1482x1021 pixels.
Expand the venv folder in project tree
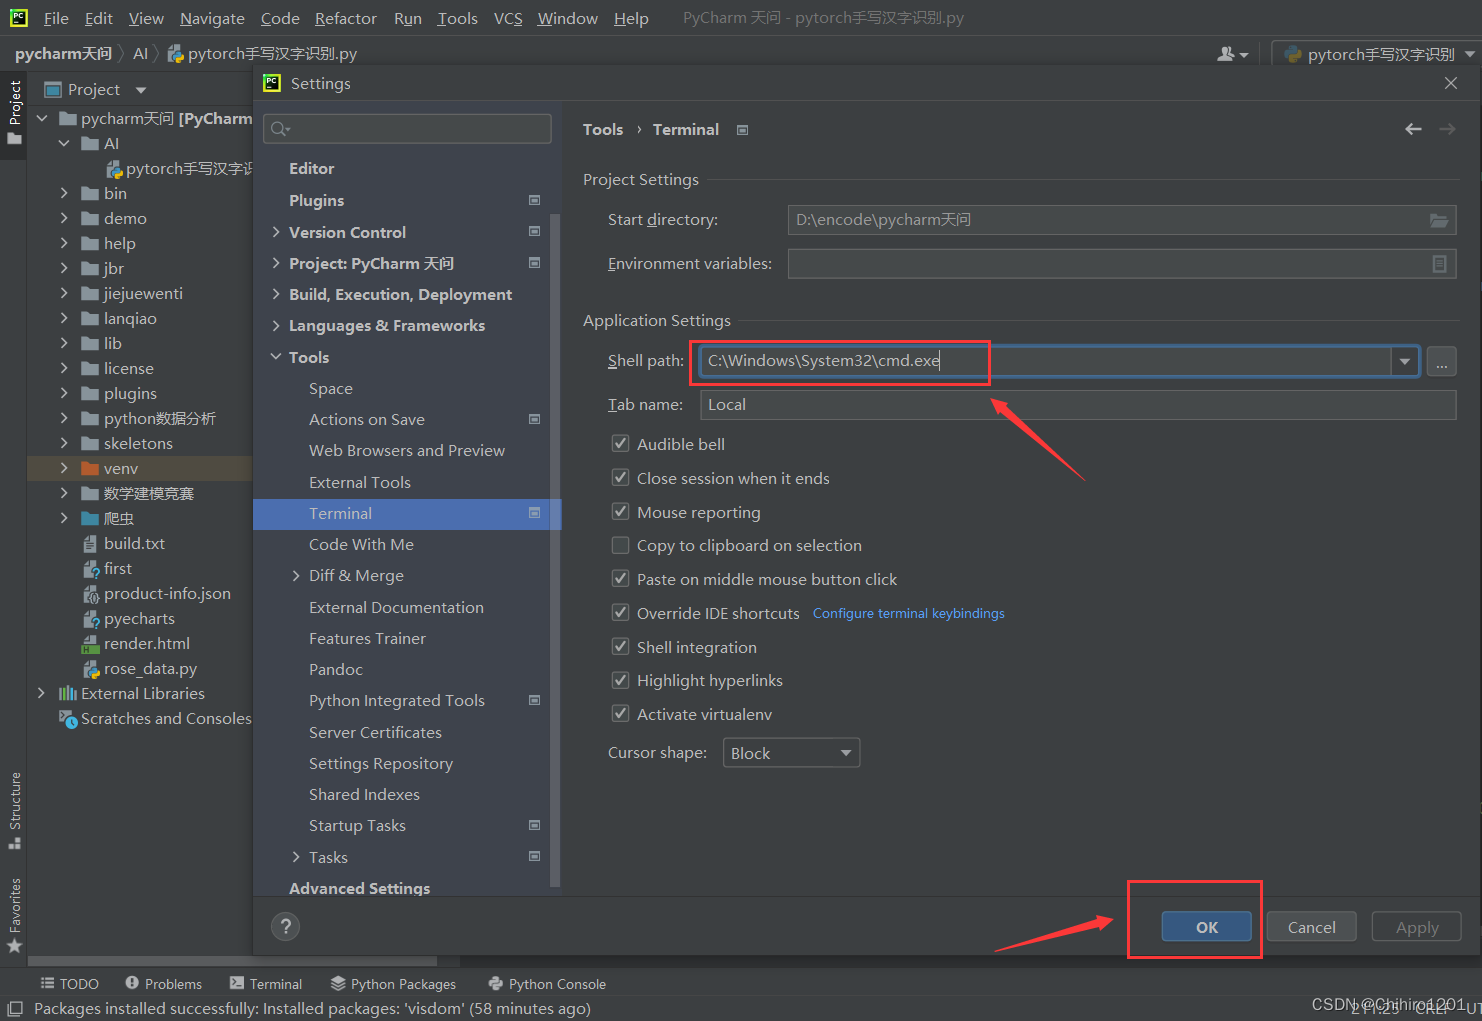point(64,468)
